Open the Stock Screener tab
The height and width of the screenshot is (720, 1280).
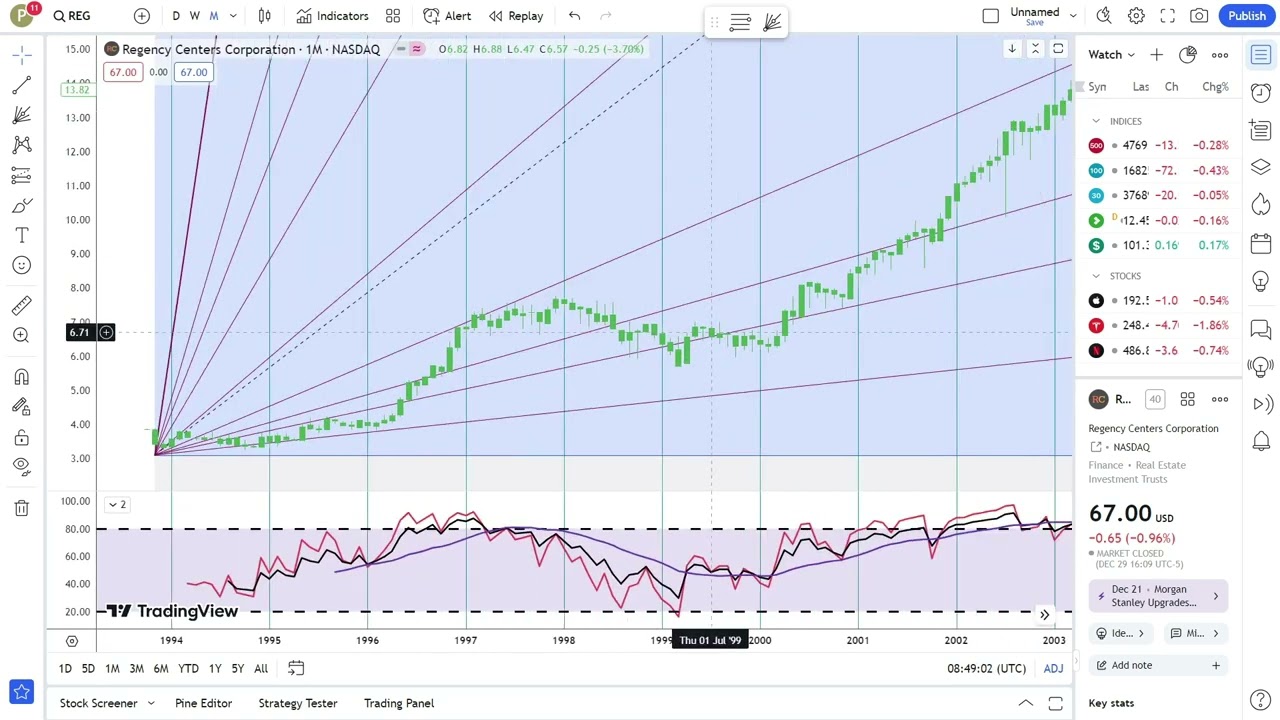[x=98, y=703]
